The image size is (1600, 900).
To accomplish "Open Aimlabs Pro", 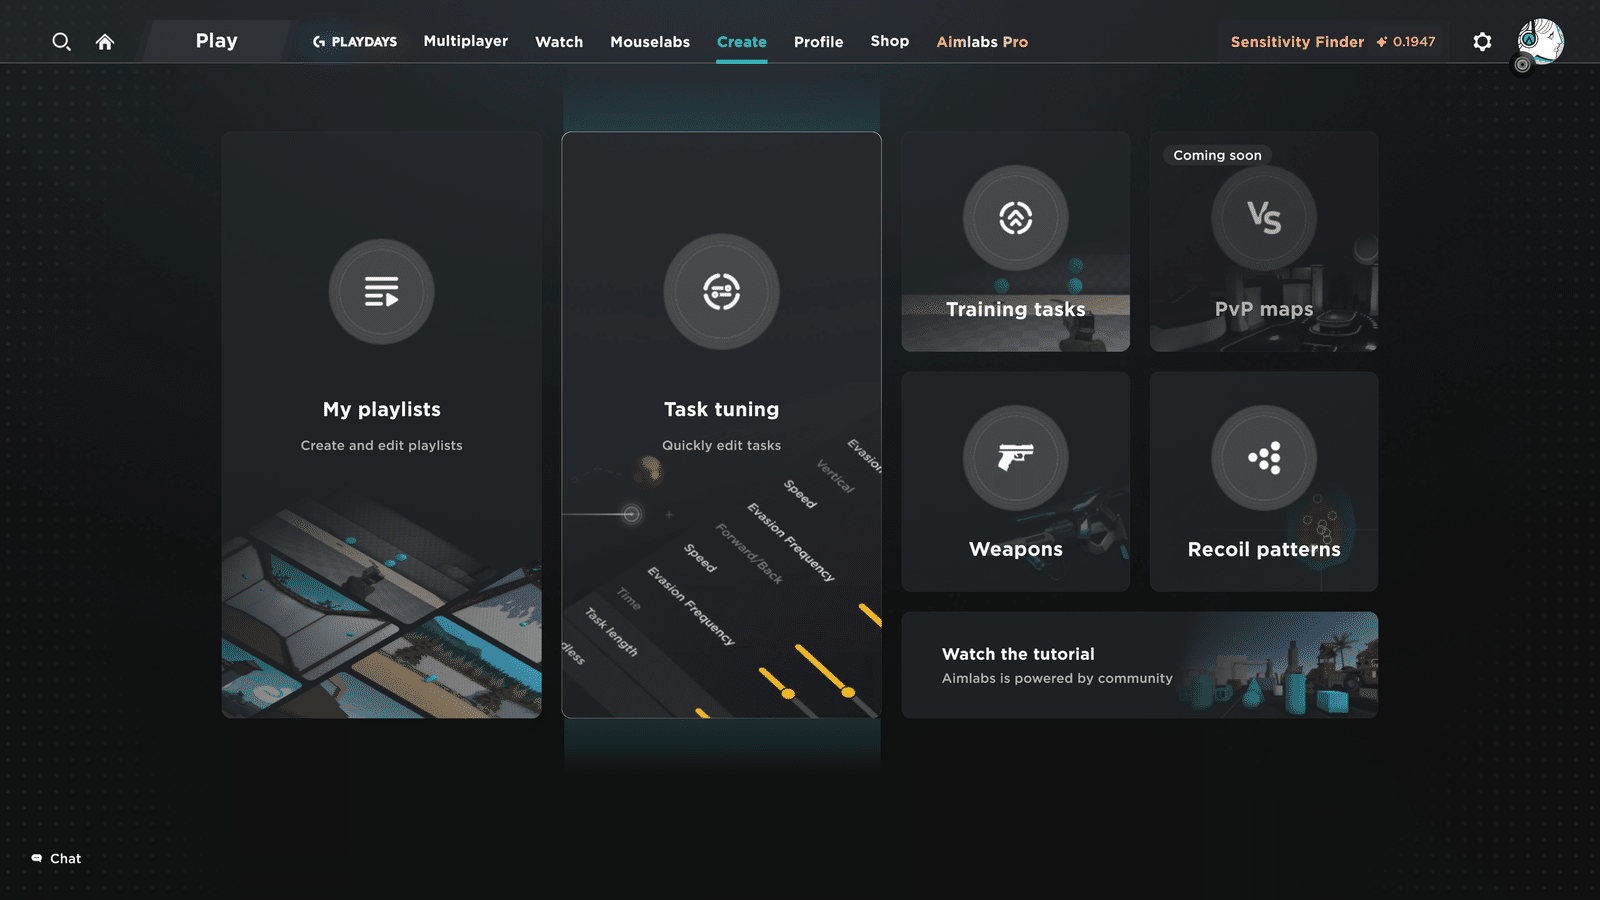I will pos(982,42).
